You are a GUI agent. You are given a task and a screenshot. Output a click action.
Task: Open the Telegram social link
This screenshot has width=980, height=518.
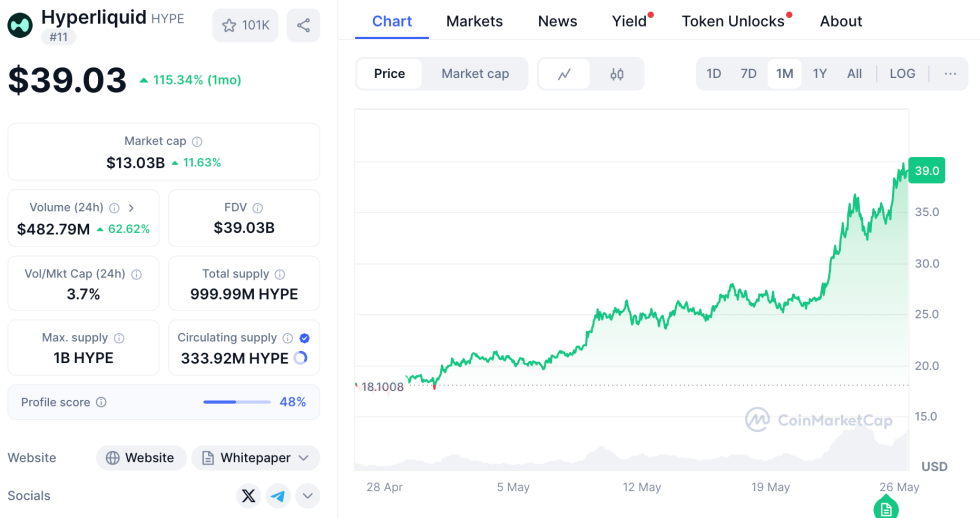pos(278,496)
